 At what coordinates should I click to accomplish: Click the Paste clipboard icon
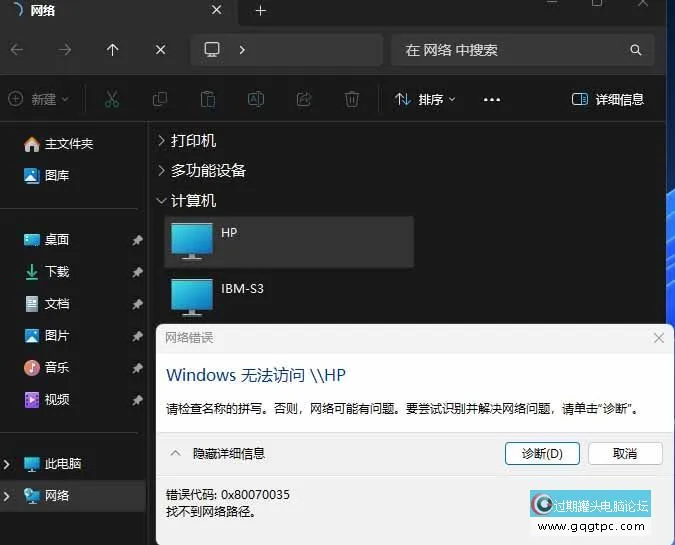(208, 99)
